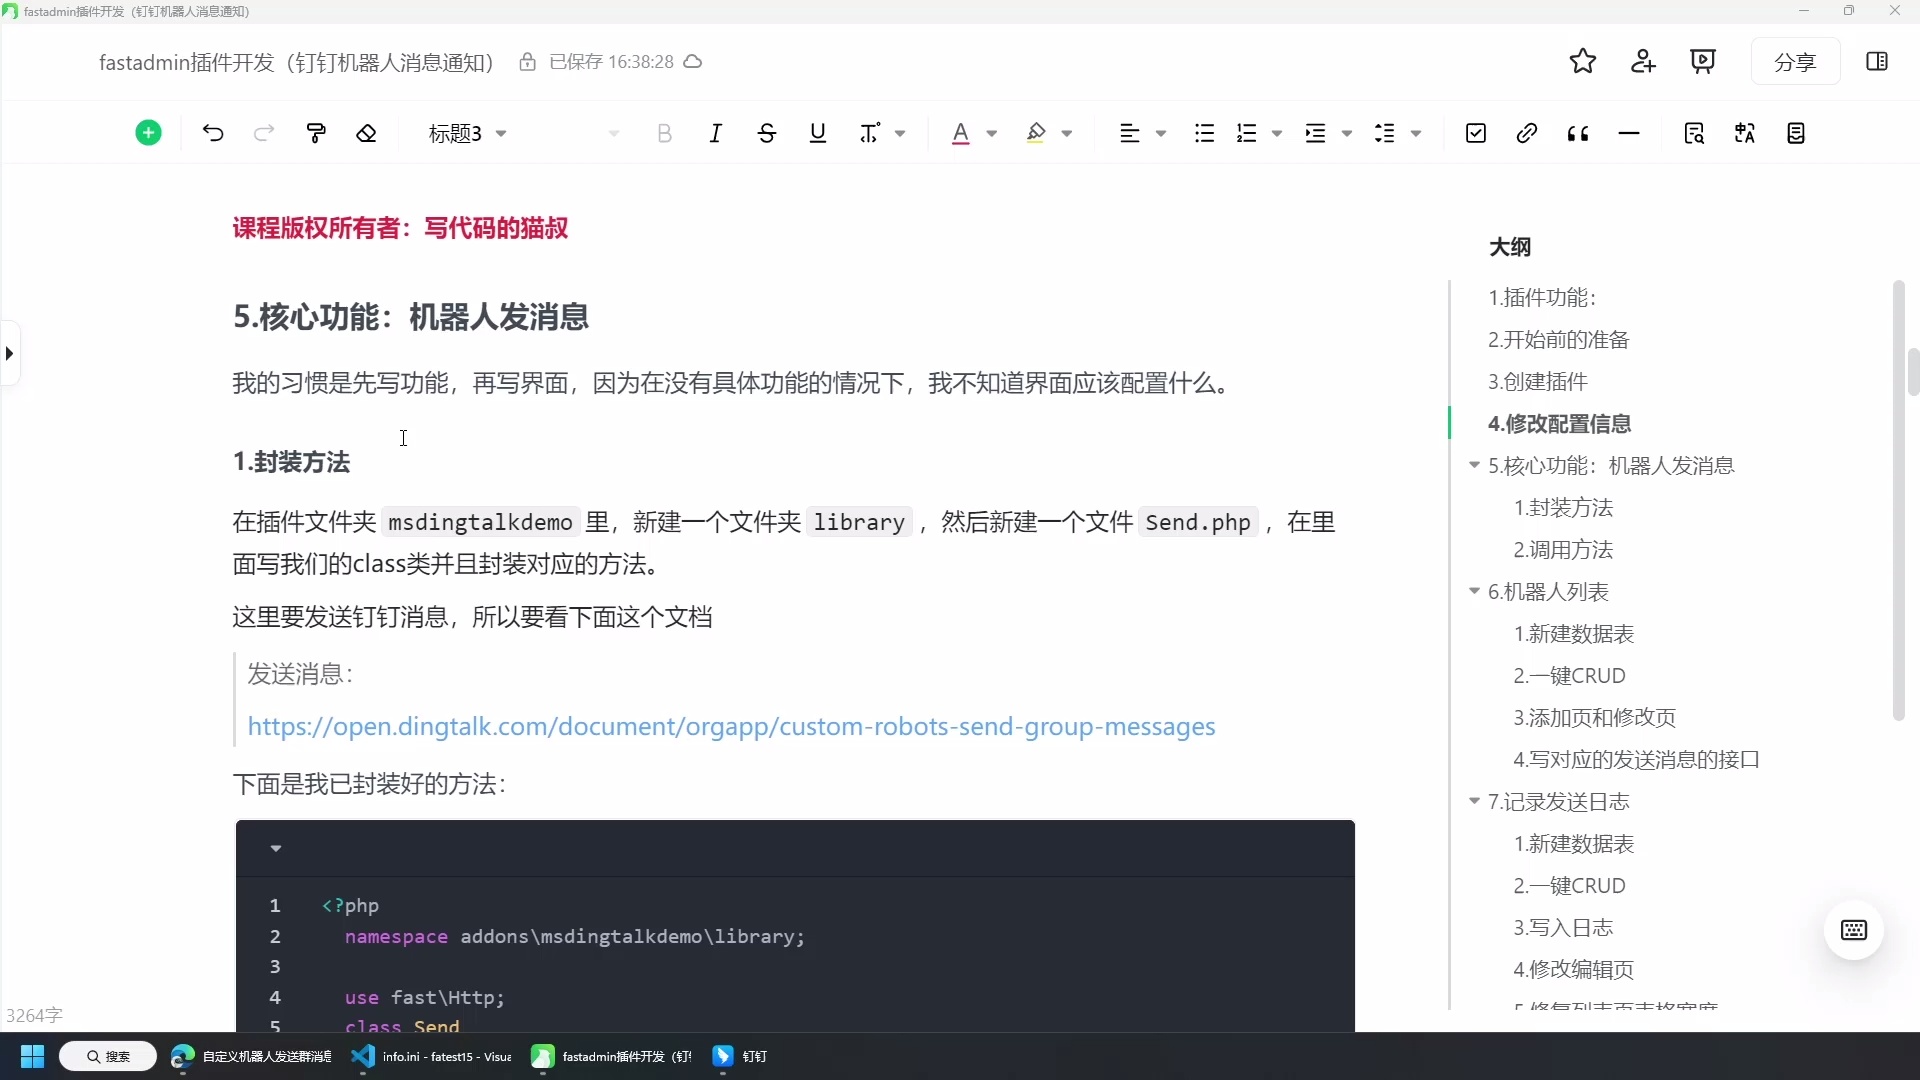The image size is (1920, 1080).
Task: Toggle the right sidebar panel
Action: click(1877, 61)
